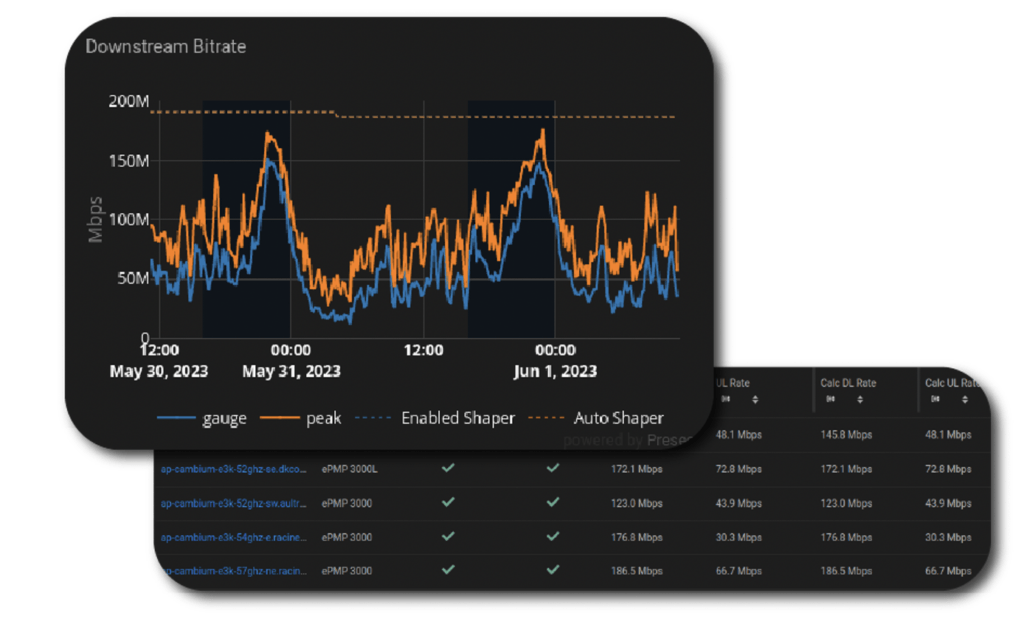Select the Calc DL Rate column header

pyautogui.click(x=848, y=383)
